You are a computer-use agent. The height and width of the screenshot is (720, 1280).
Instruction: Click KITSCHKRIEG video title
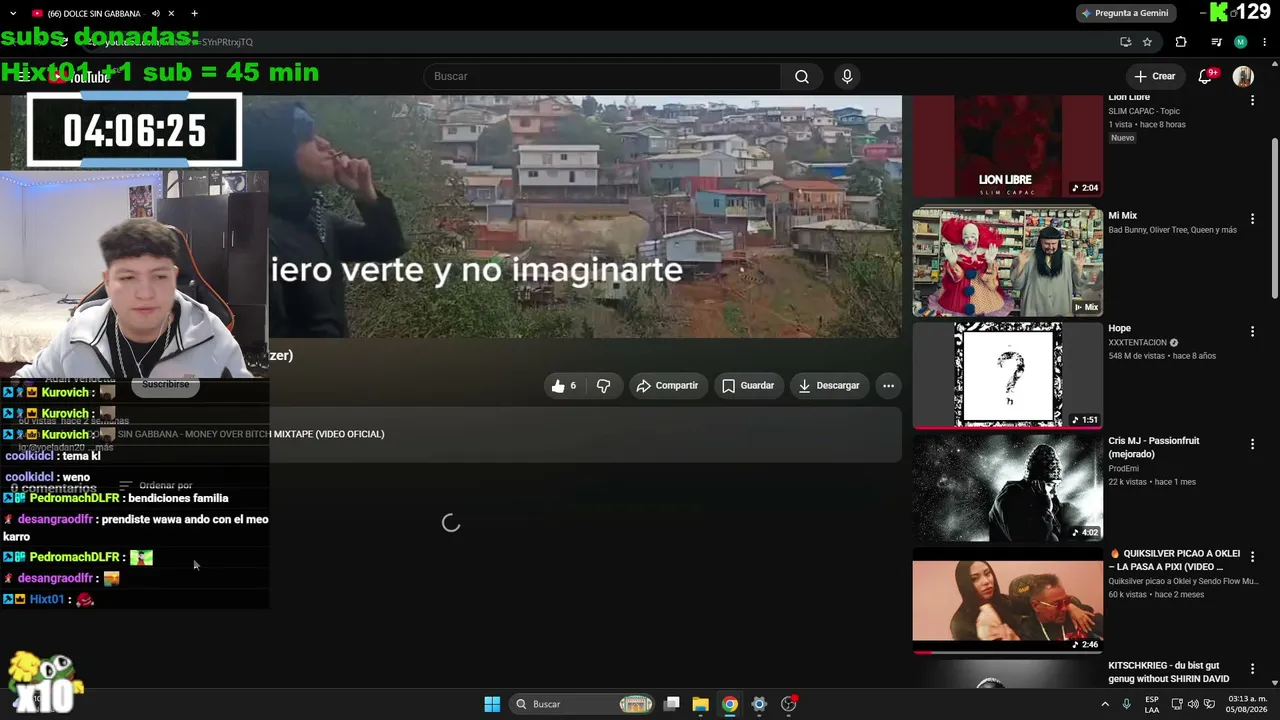pos(1168,672)
